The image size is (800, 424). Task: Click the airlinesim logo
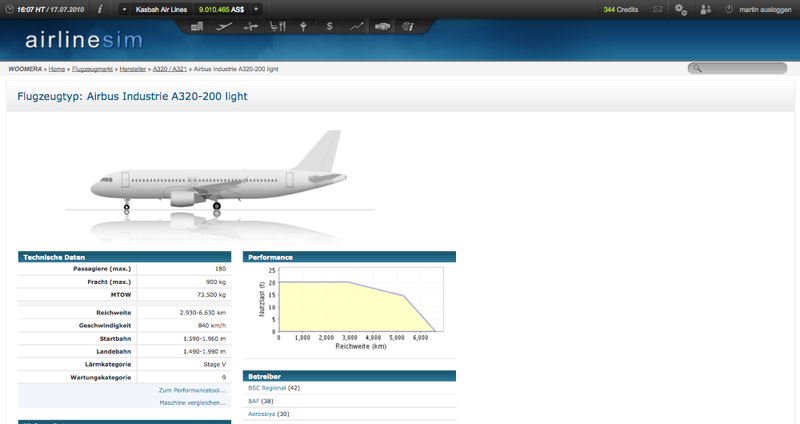(x=84, y=40)
